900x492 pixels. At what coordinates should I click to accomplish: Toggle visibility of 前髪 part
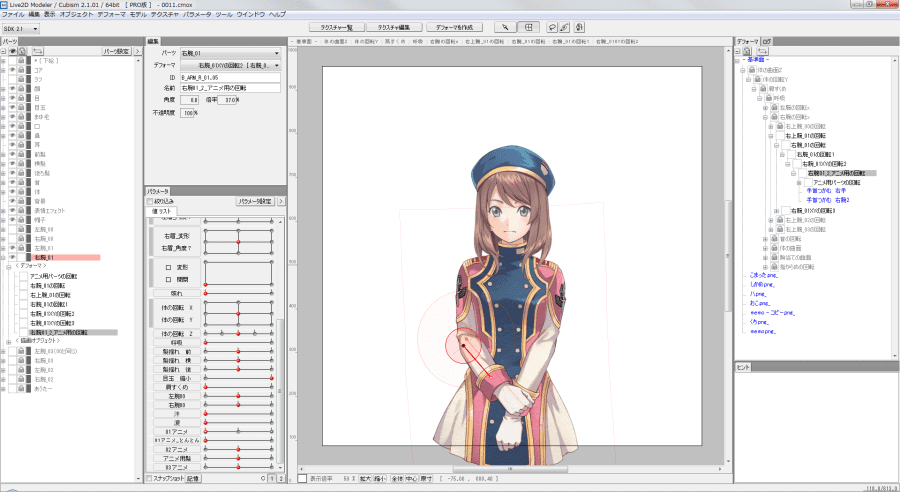(12, 154)
